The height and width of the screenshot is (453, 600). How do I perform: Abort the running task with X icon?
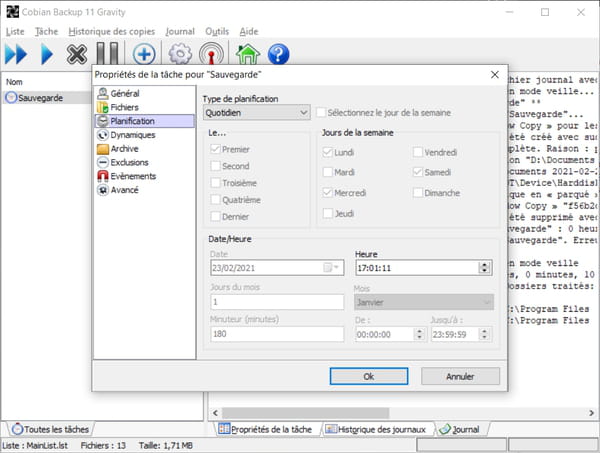77,54
